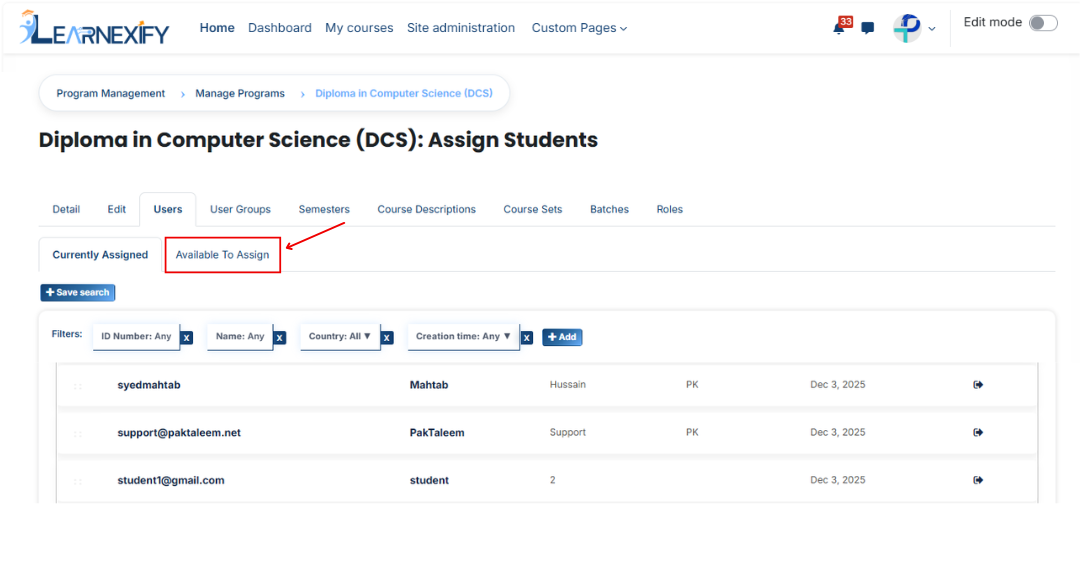This screenshot has height=566, width=1080.
Task: Click the last name Hussain
Action: (568, 384)
